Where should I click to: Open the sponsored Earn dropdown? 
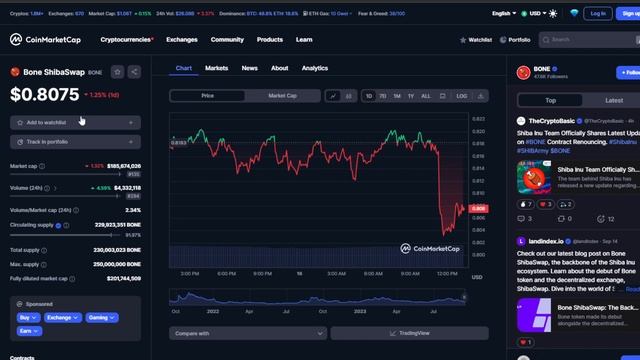click(29, 331)
